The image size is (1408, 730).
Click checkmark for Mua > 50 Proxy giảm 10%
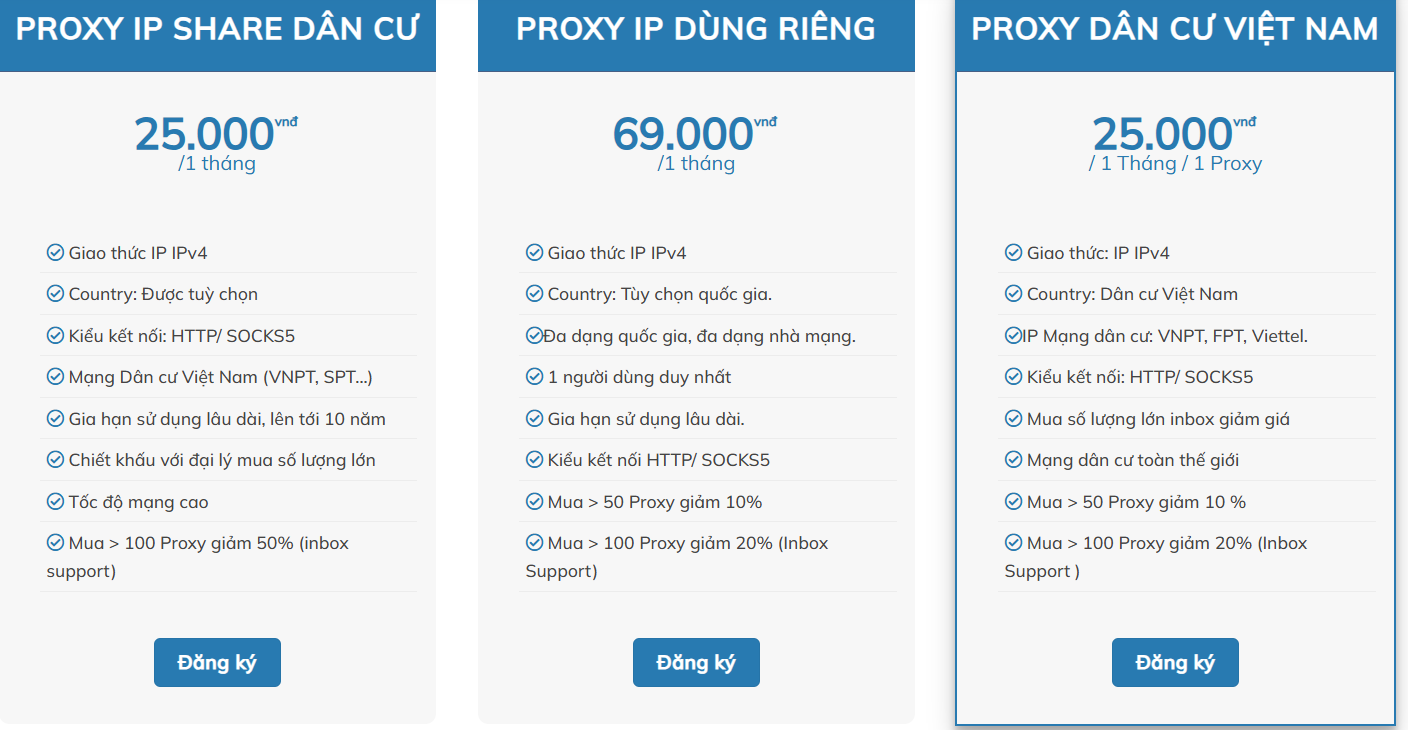pyautogui.click(x=533, y=502)
